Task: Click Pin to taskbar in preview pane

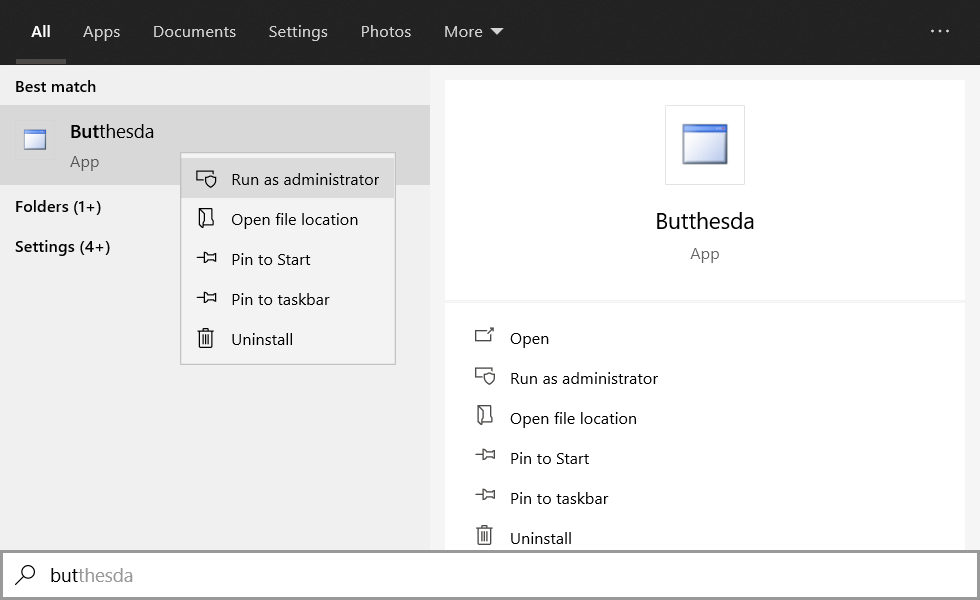Action: tap(559, 498)
